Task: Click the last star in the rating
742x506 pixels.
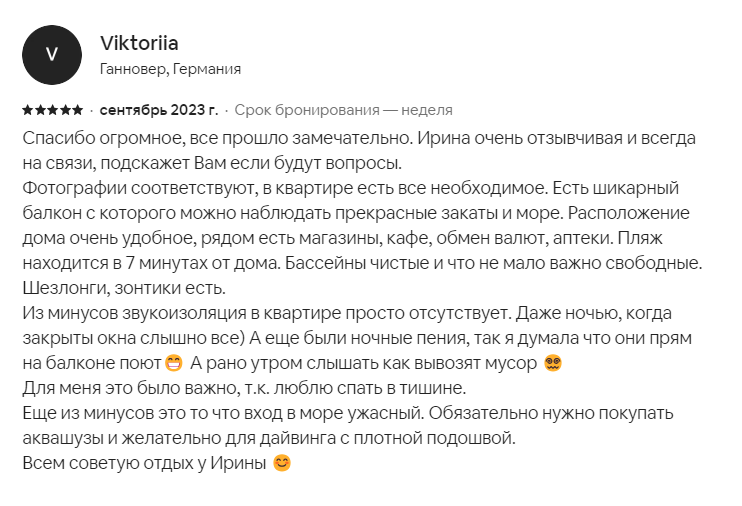Action: pos(77,110)
